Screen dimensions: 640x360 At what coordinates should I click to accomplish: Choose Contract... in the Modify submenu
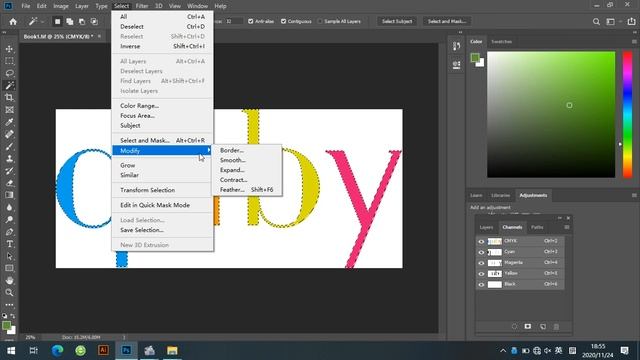(x=233, y=180)
